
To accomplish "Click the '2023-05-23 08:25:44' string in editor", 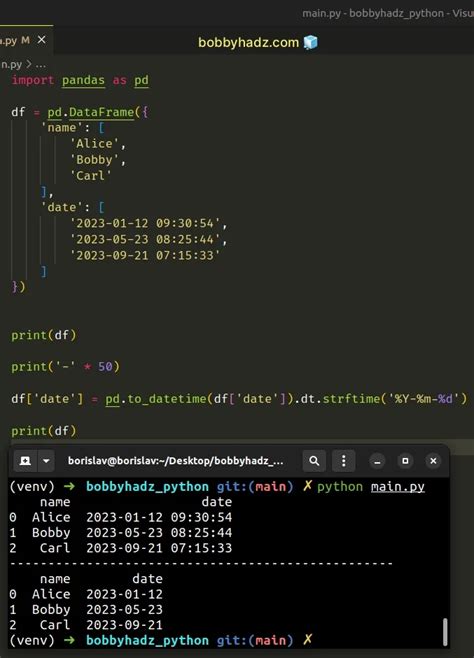I will click(x=145, y=239).
